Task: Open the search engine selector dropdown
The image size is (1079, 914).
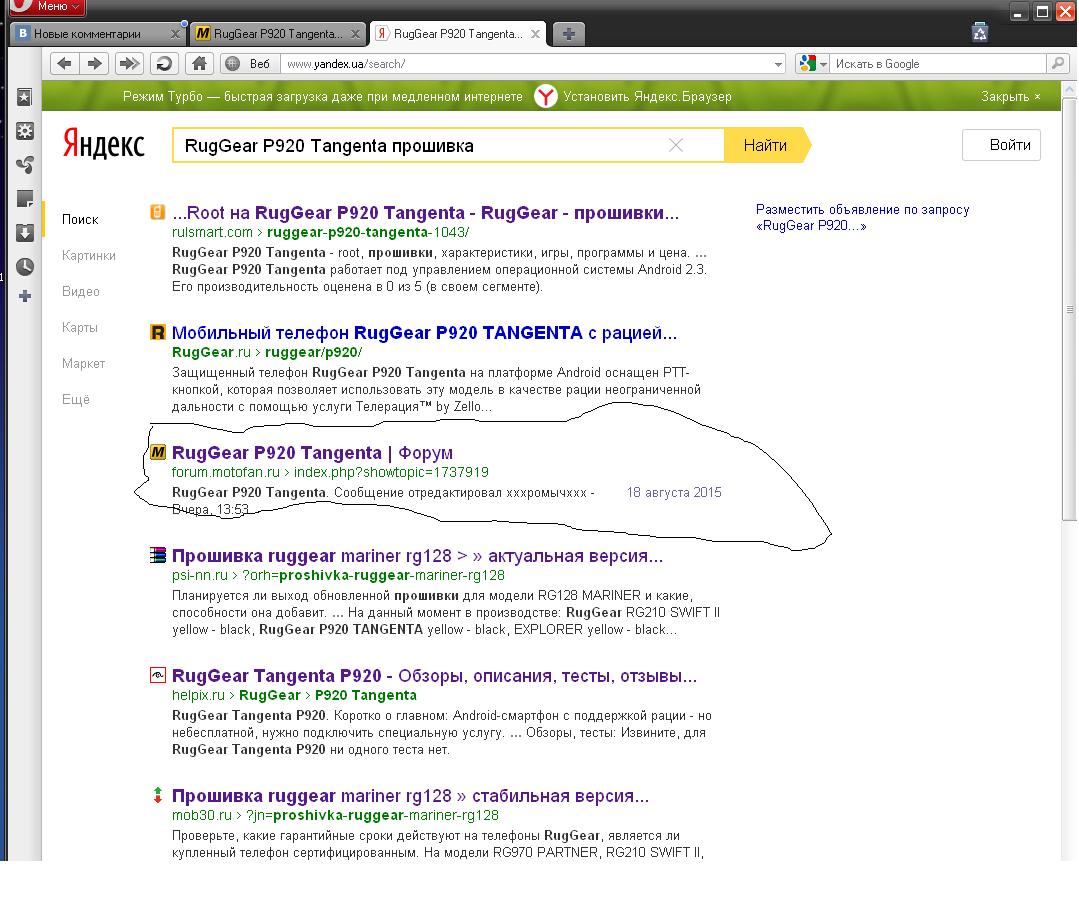Action: (x=812, y=64)
